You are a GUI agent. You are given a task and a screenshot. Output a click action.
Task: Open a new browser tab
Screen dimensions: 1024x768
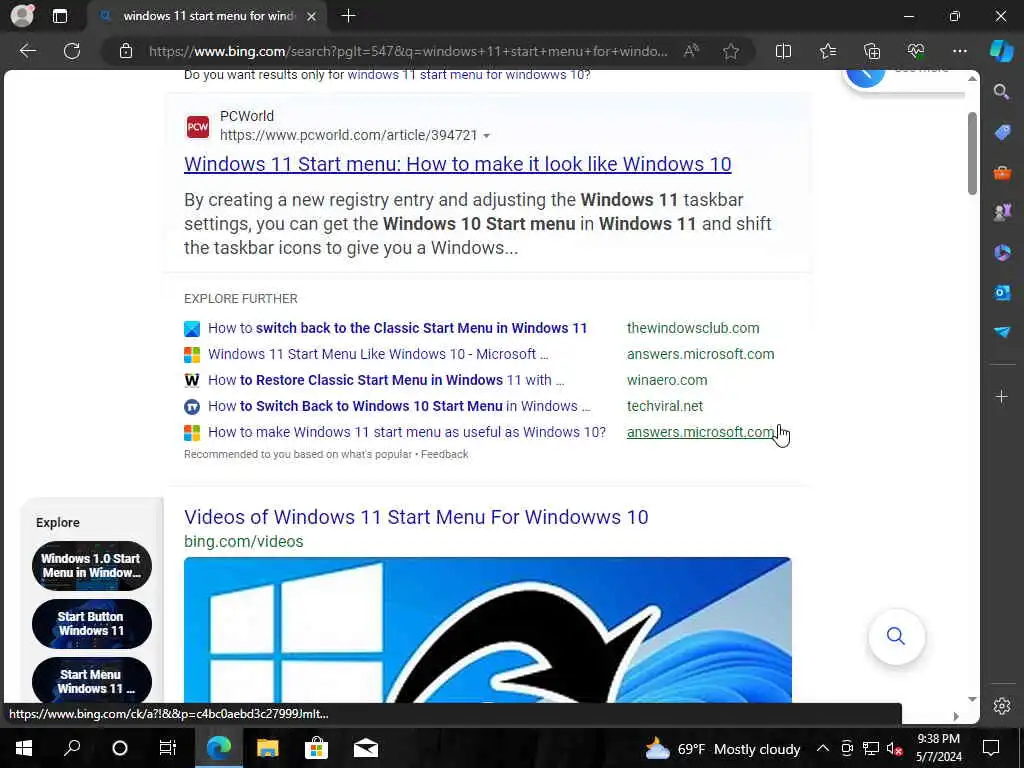tap(348, 16)
